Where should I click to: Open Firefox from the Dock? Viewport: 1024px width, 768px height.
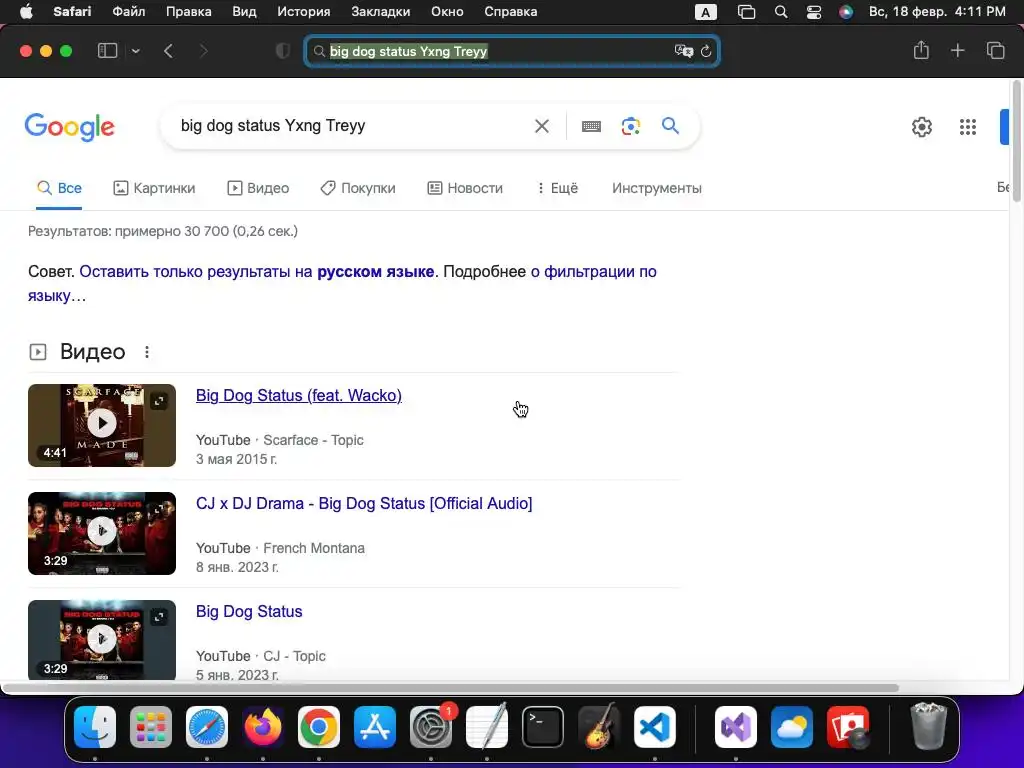click(x=263, y=727)
